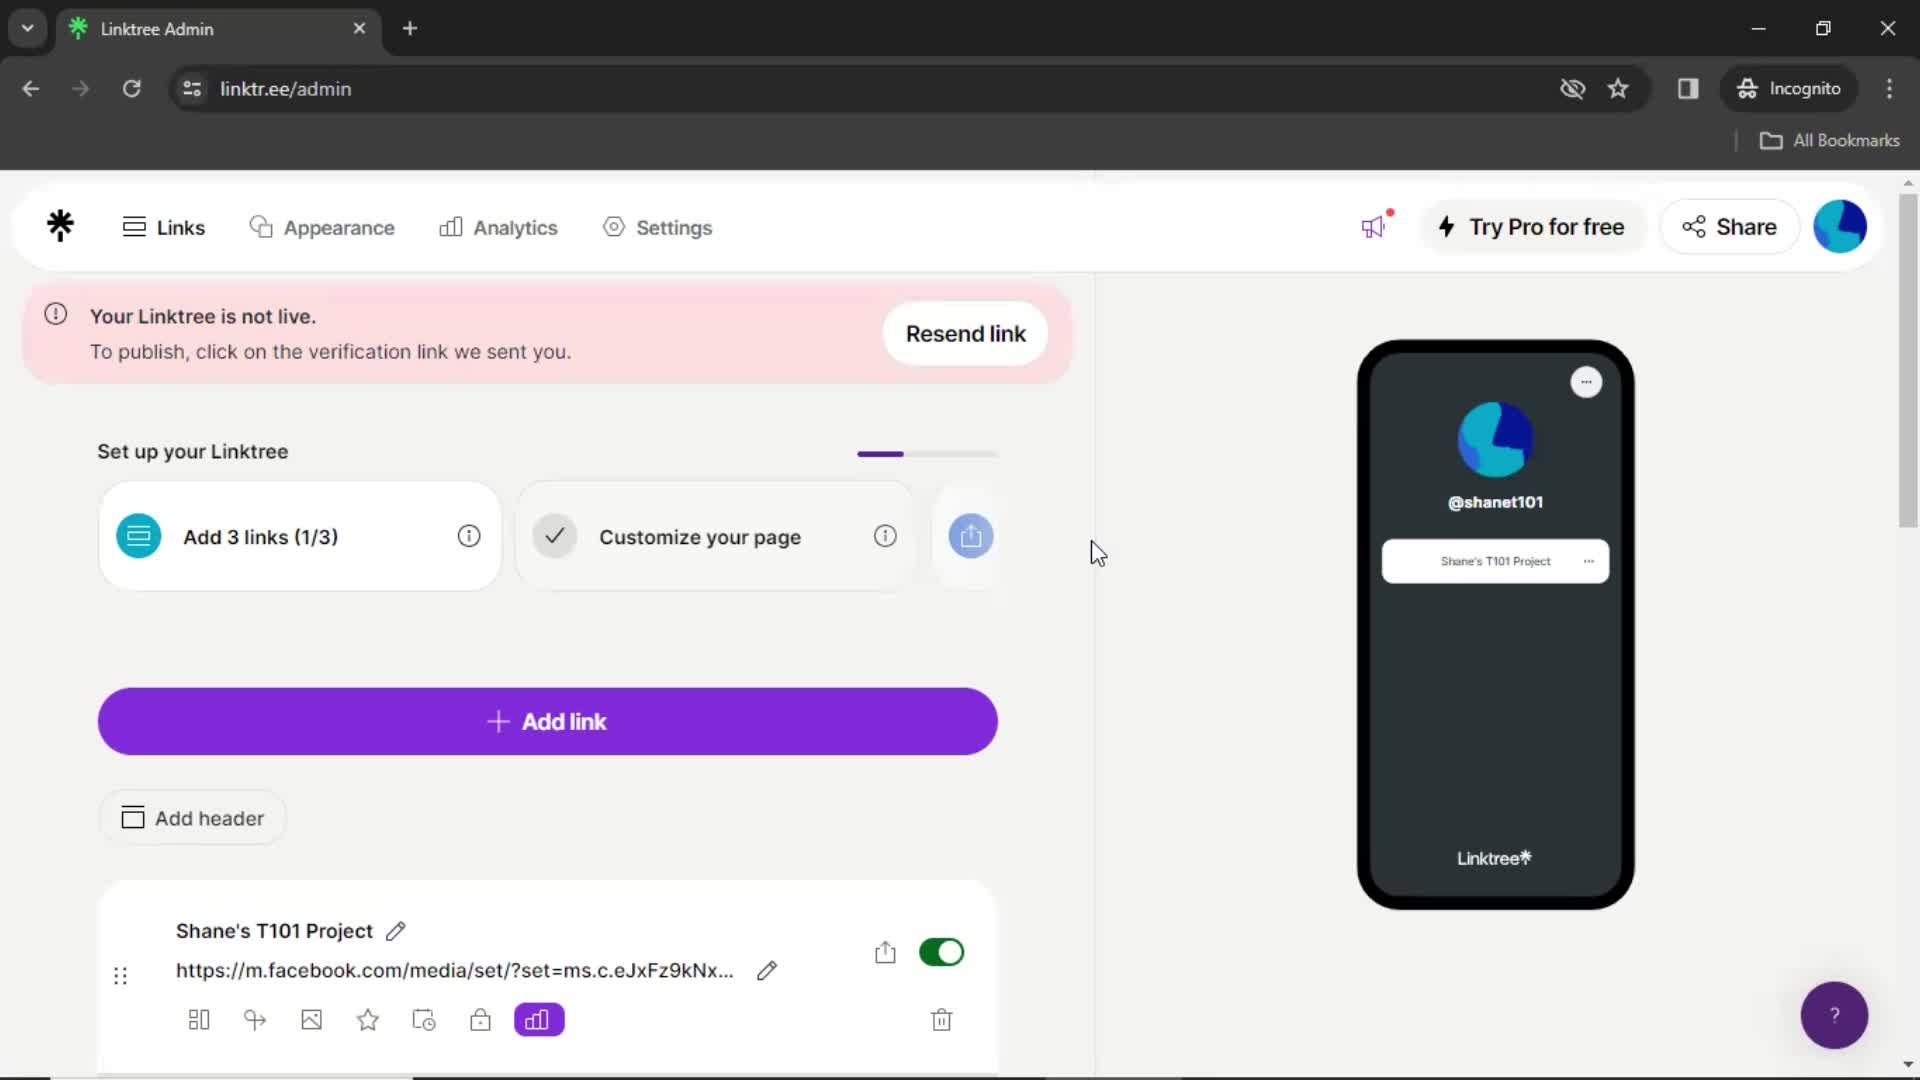Expand the tab search chevron
Viewport: 1920px width, 1080px height.
27,28
